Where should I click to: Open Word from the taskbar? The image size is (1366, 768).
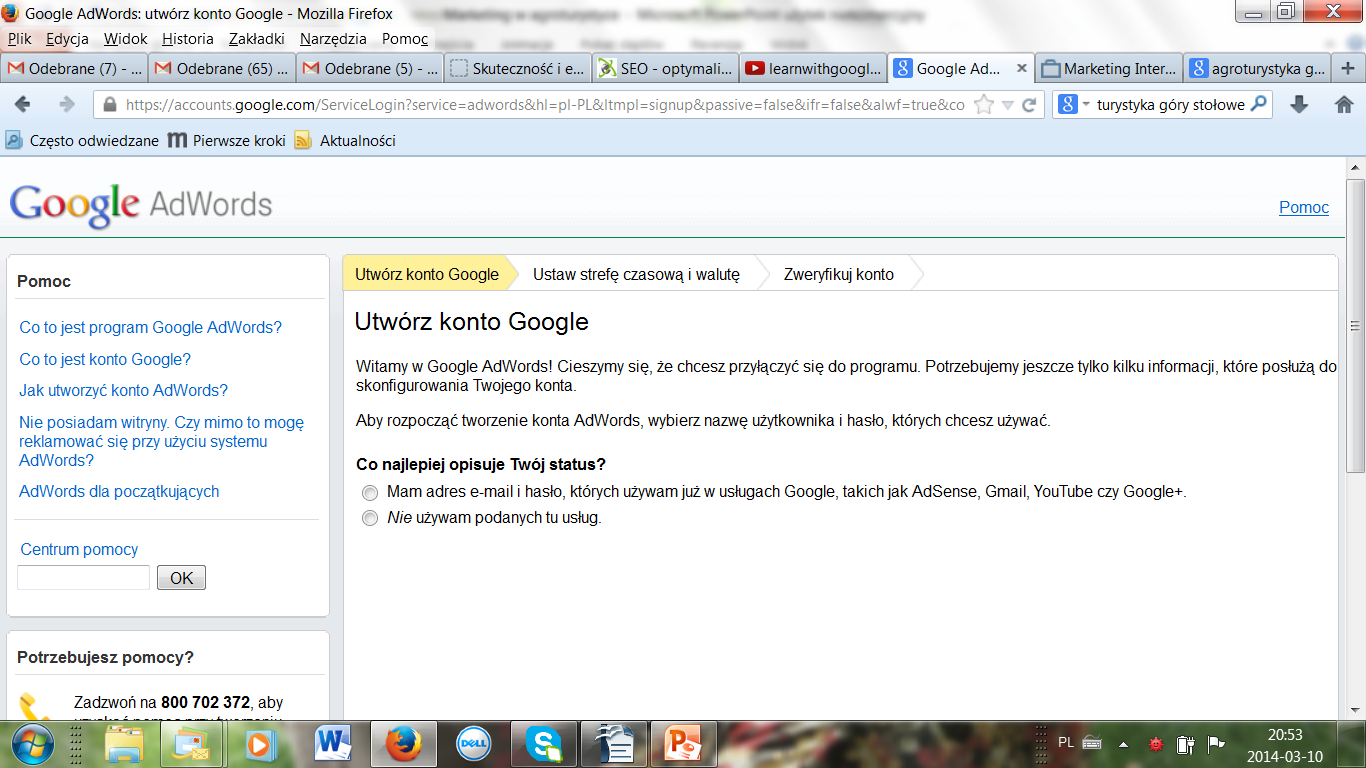(334, 744)
